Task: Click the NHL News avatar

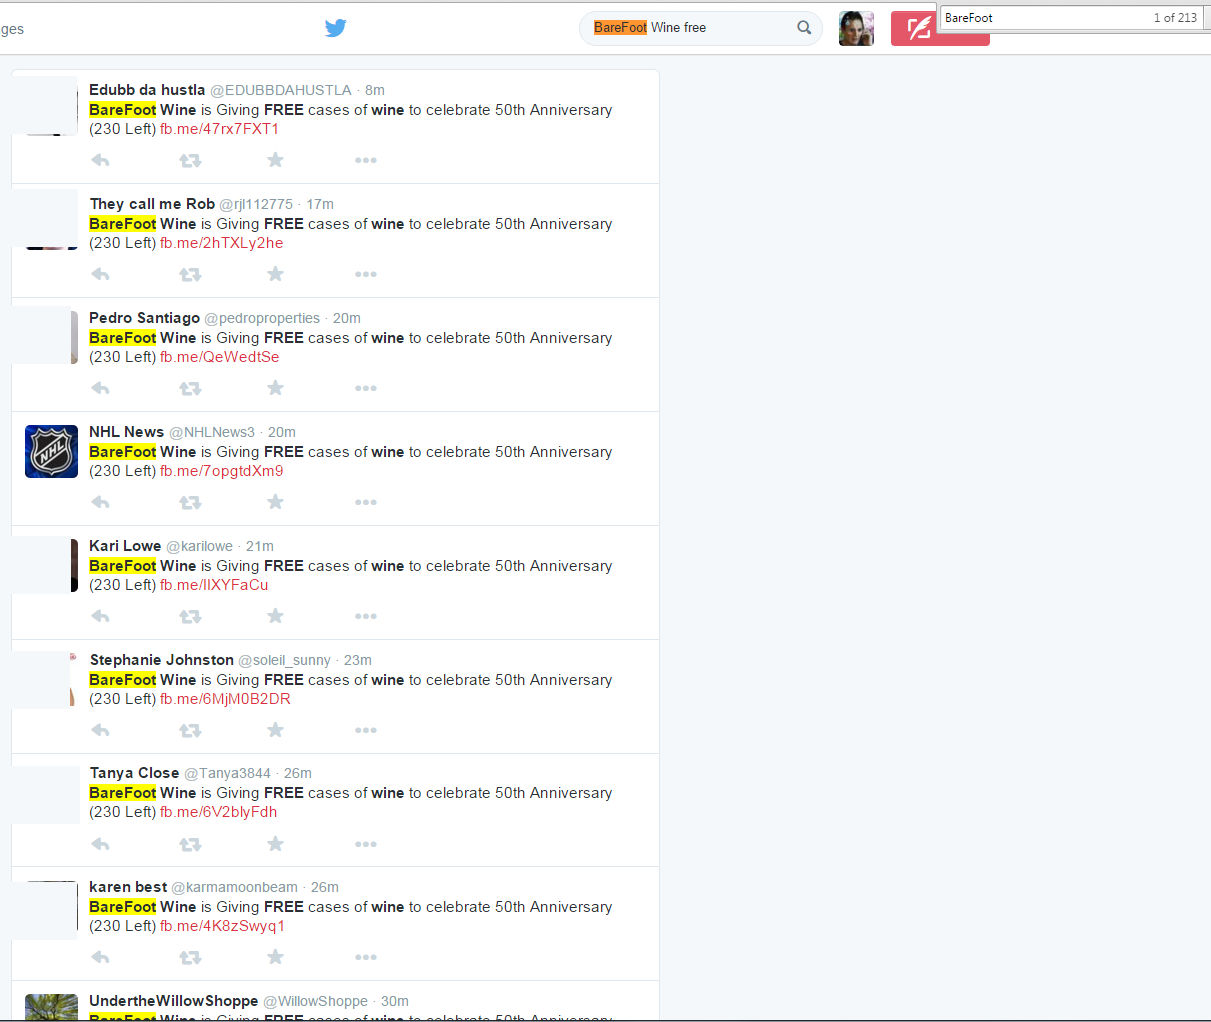Action: point(51,451)
